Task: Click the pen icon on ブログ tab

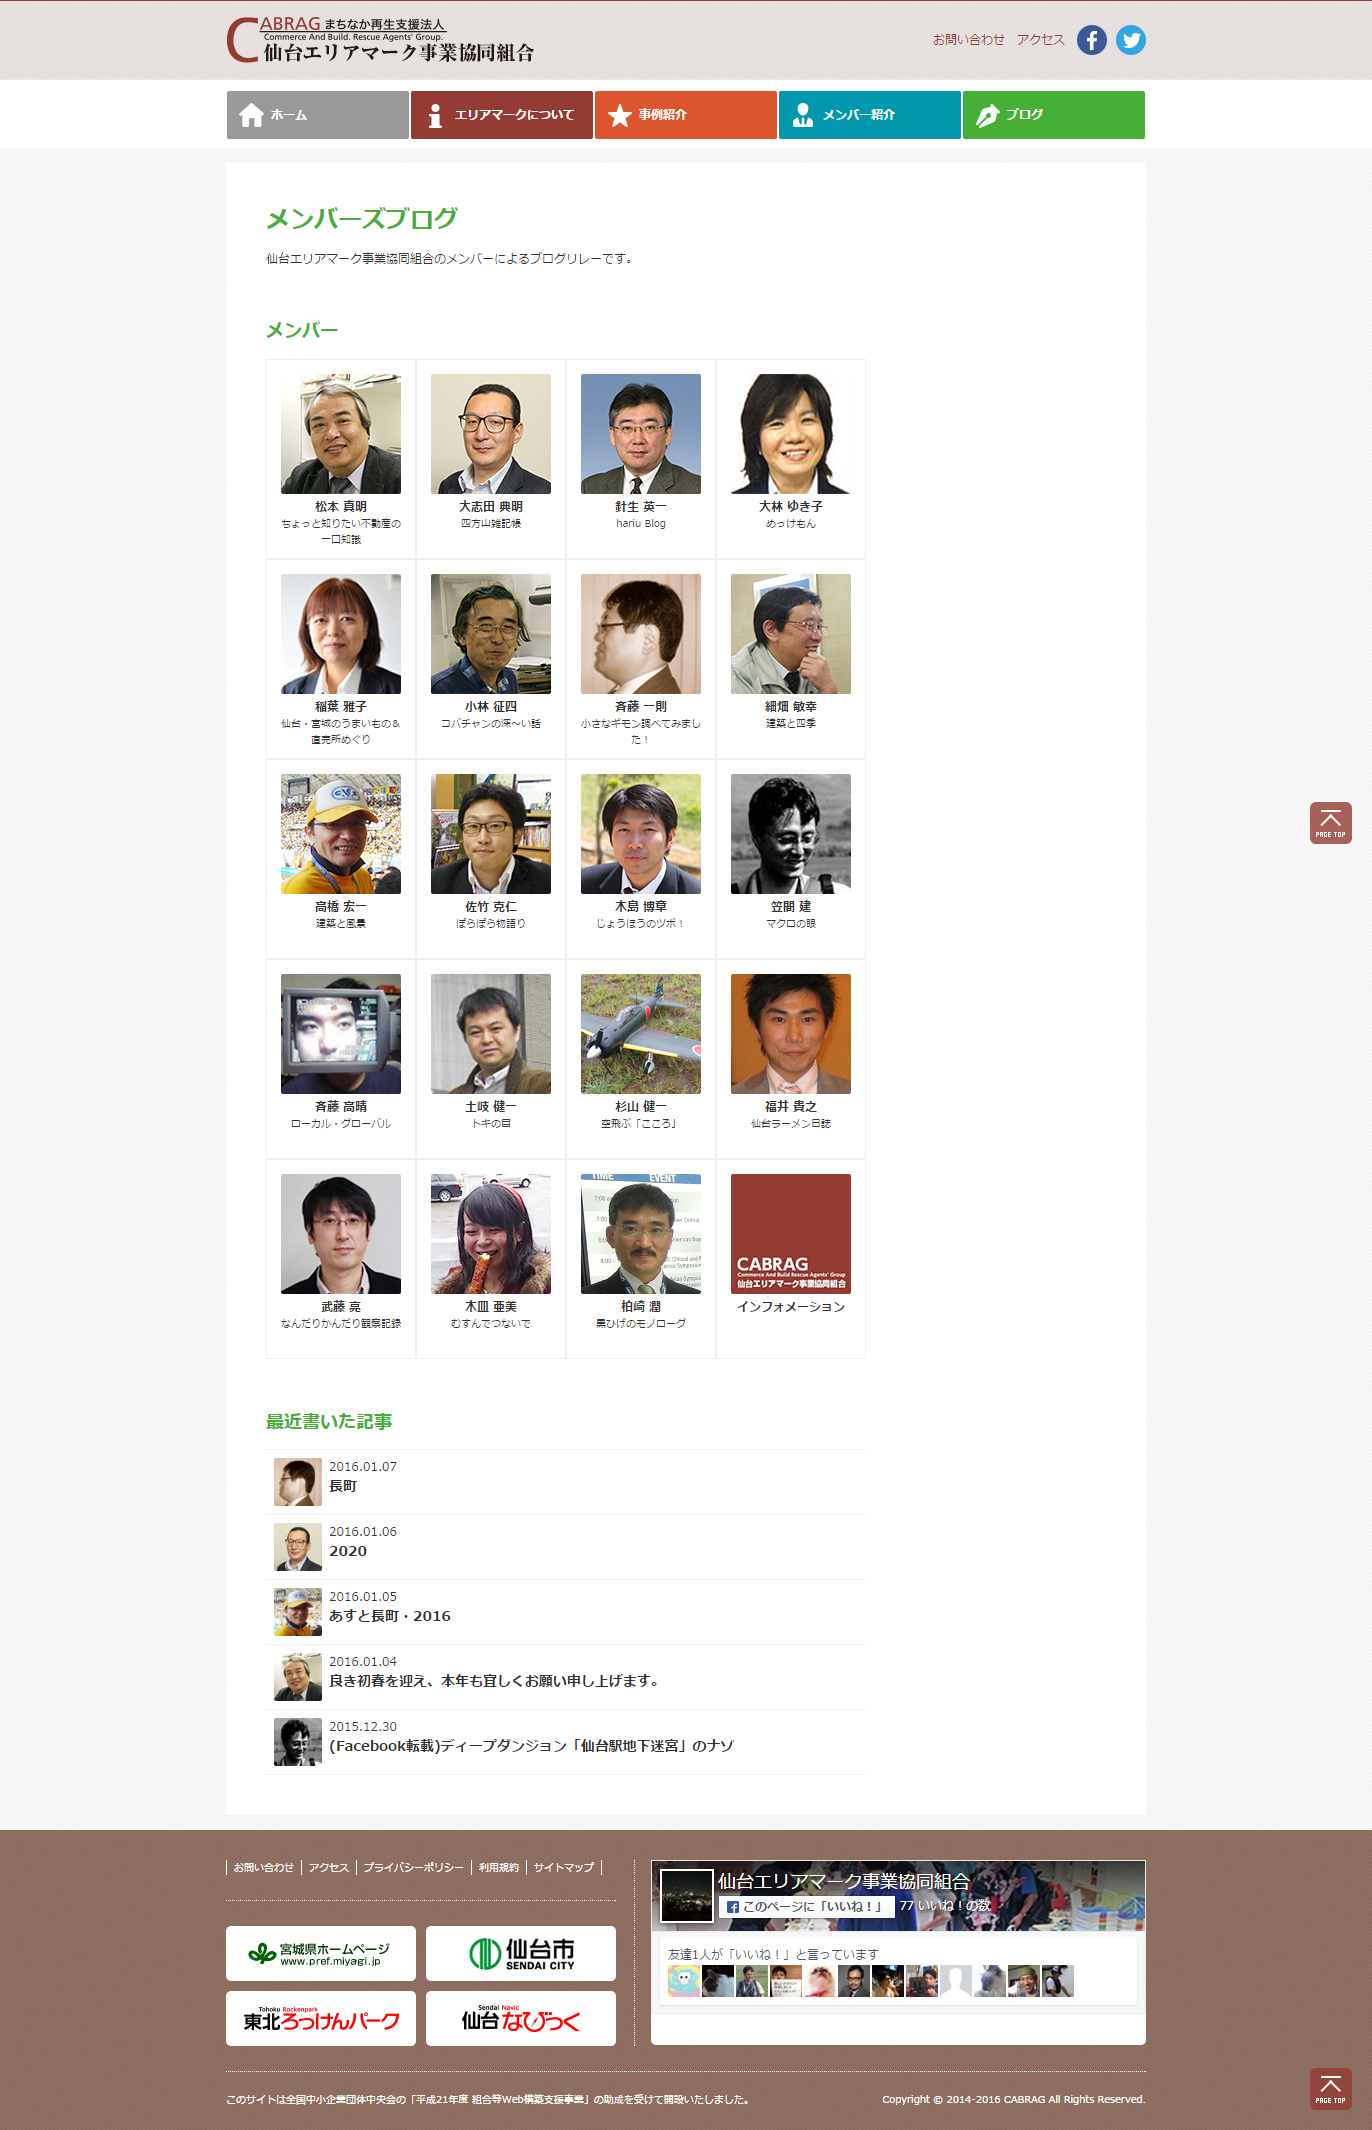Action: (x=988, y=115)
